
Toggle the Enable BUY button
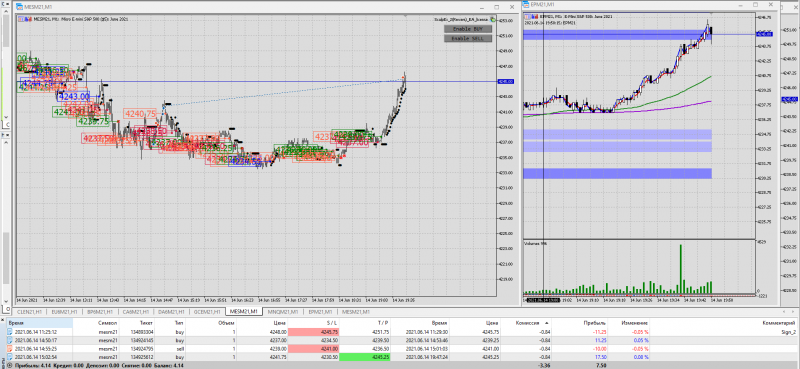[x=468, y=29]
